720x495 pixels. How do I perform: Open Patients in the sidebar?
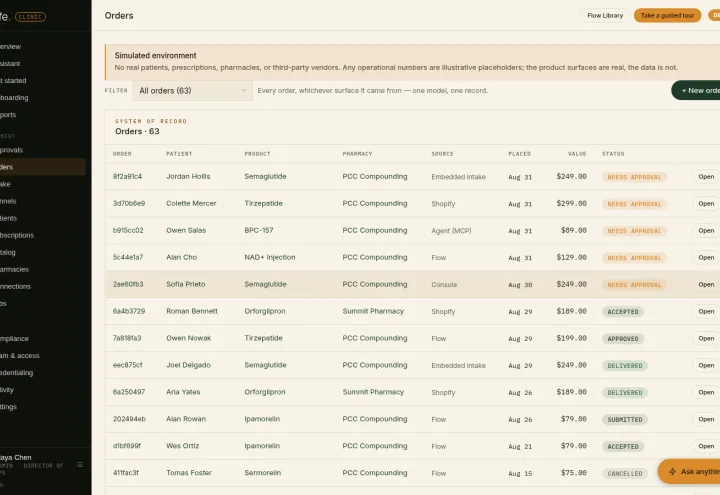42,218
